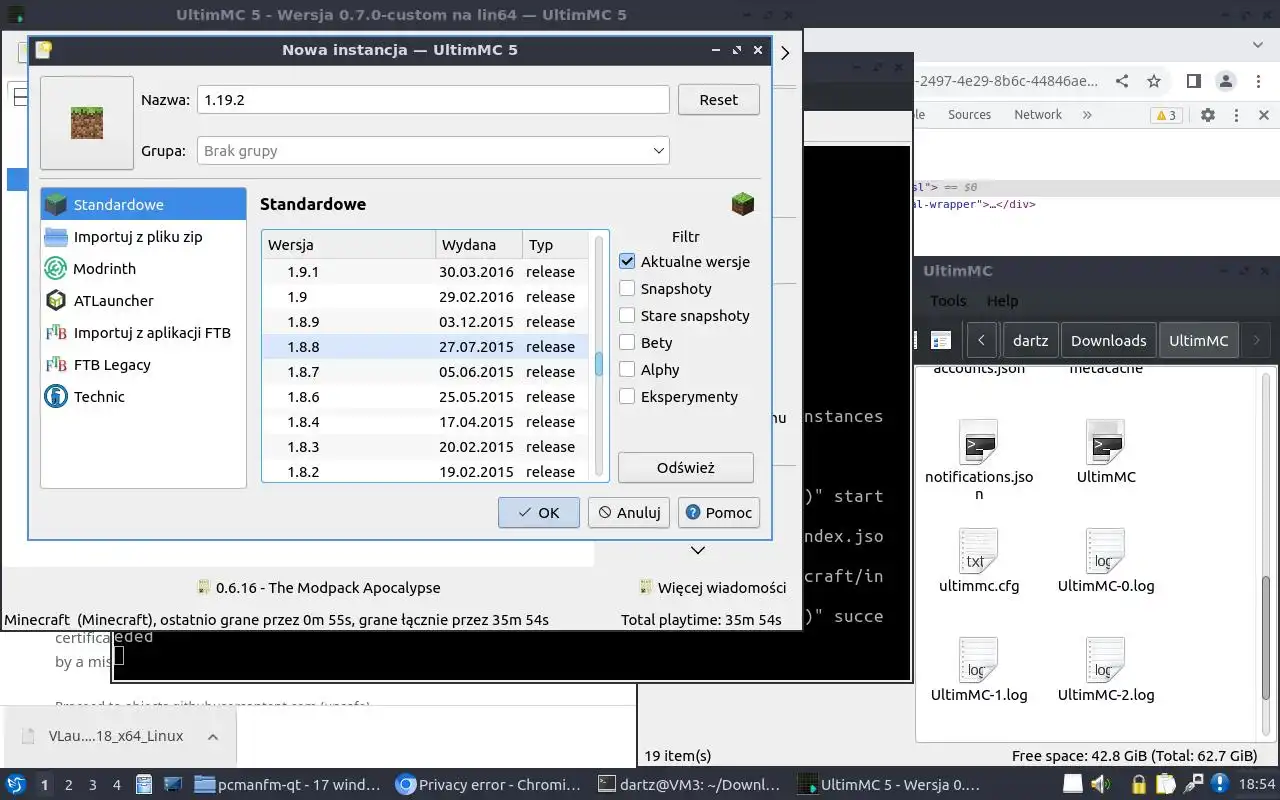This screenshot has height=800, width=1280.
Task: Select ATLauncher in the sidebar
Action: point(143,301)
